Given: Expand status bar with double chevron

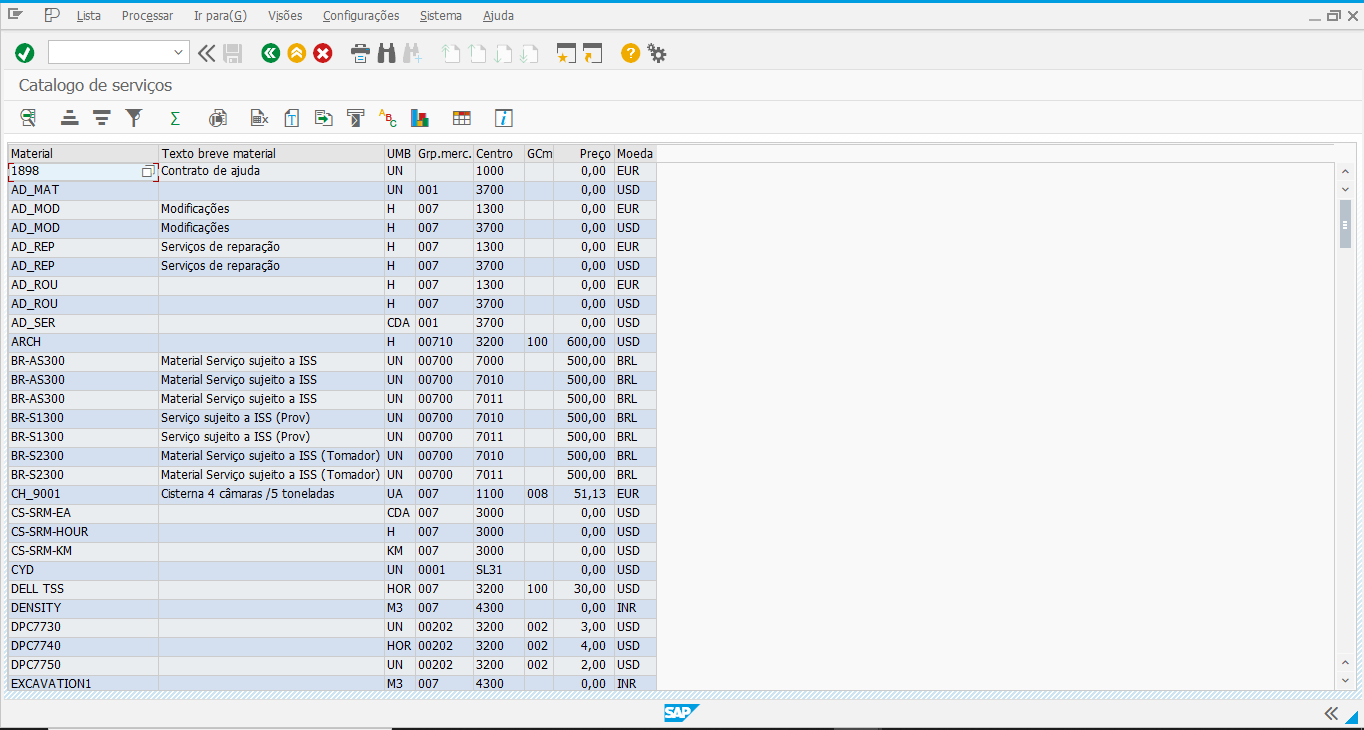Looking at the screenshot, I should coord(1331,713).
